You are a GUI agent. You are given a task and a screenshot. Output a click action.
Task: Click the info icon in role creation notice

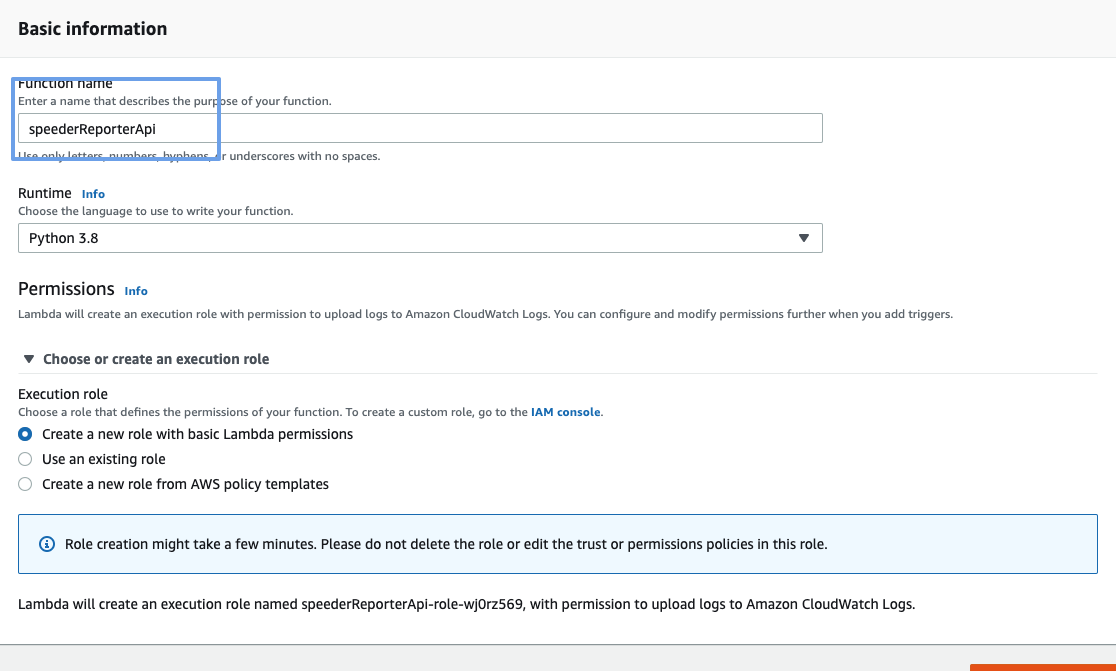[x=47, y=544]
